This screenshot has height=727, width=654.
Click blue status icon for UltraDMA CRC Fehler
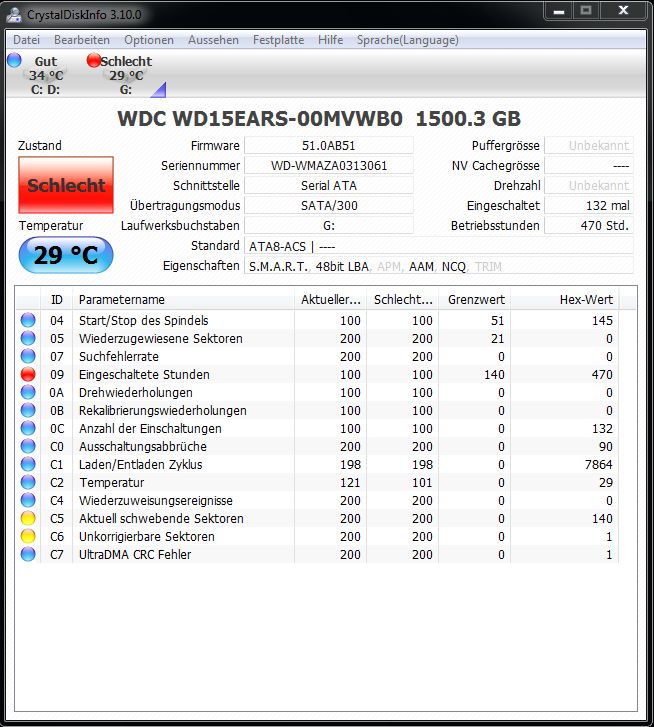28,554
